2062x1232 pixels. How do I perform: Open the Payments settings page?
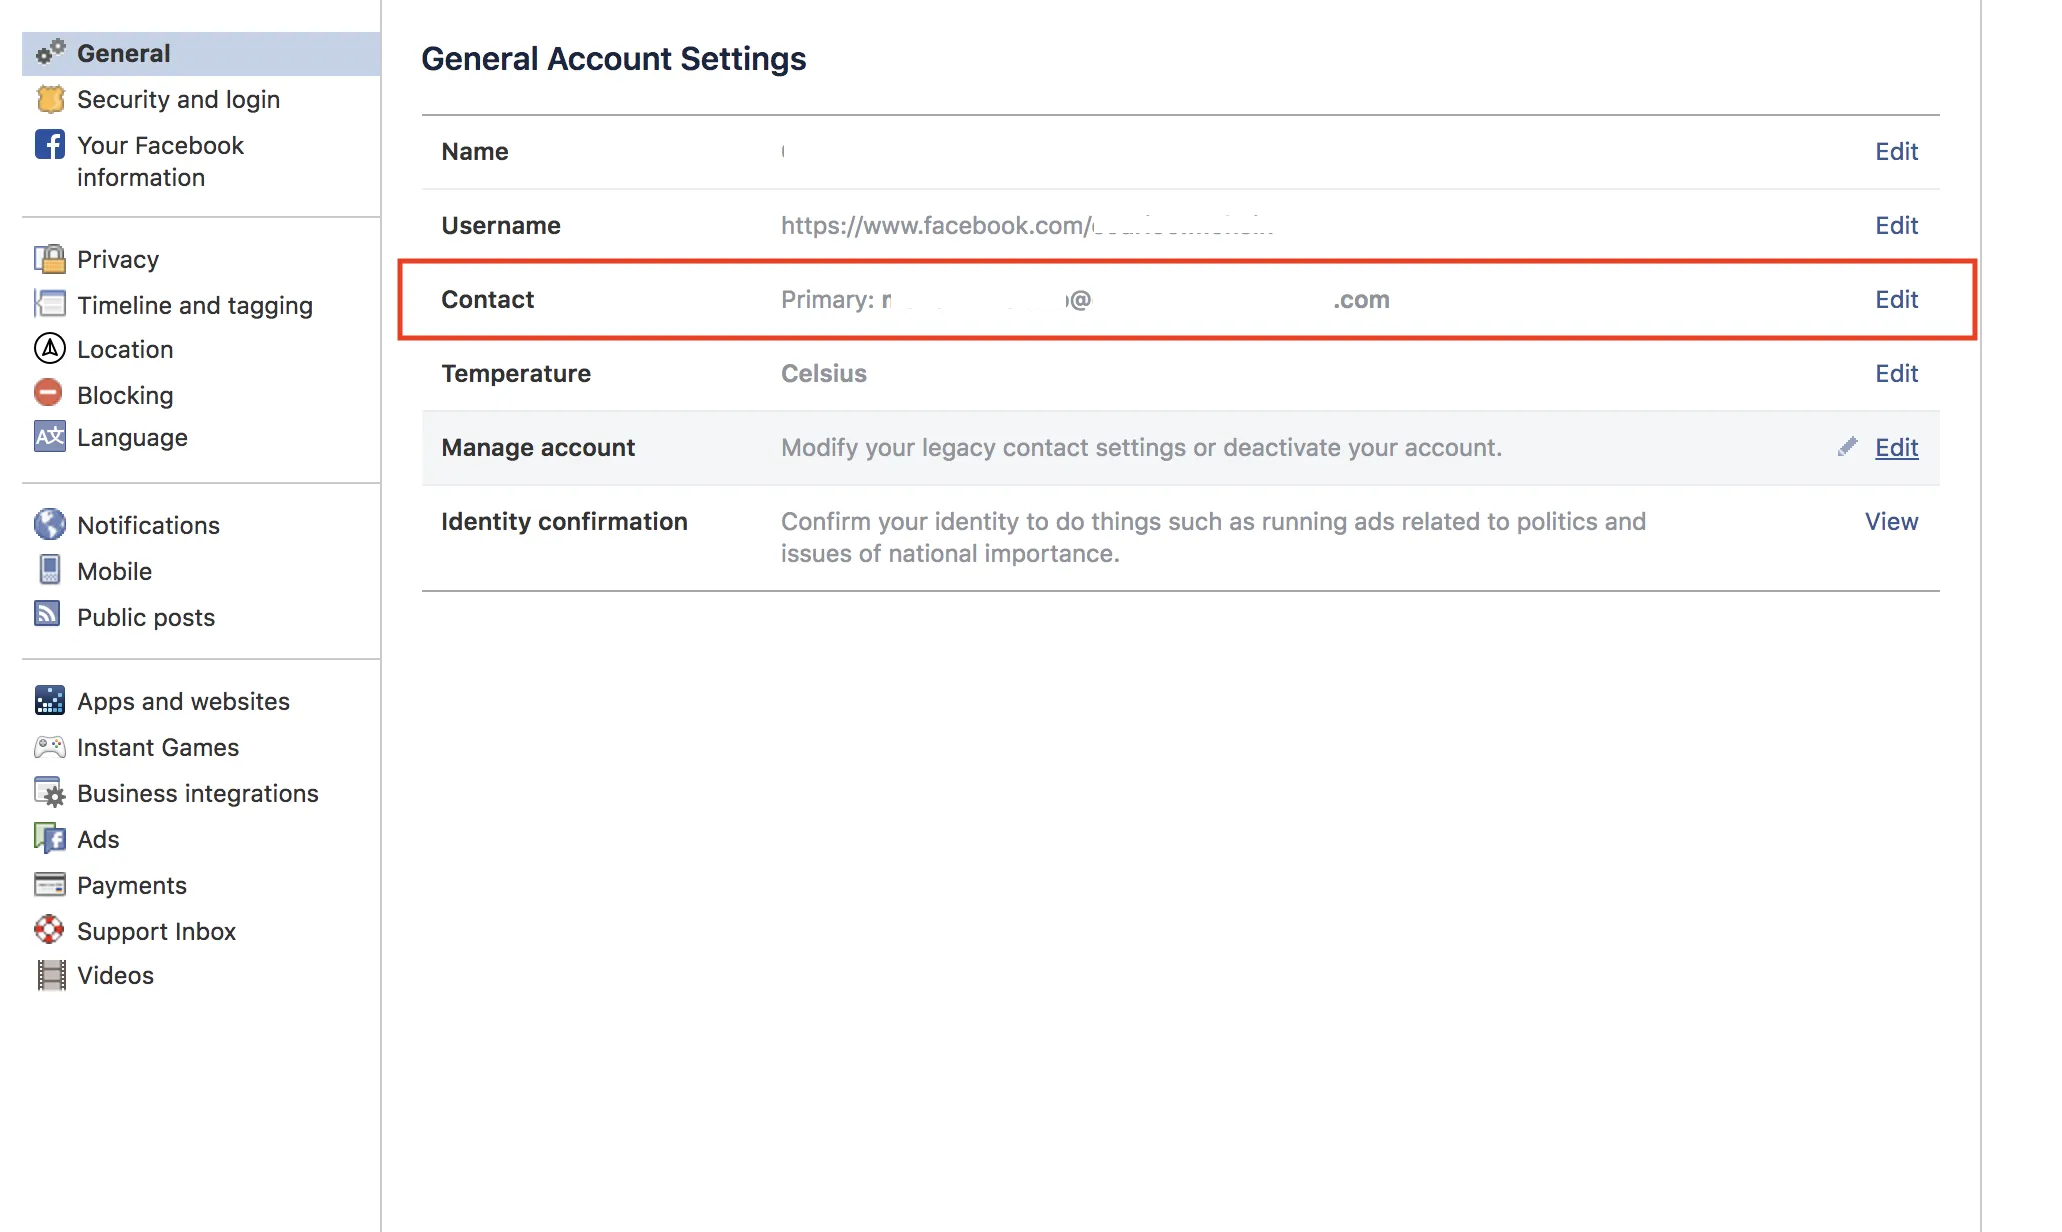[x=131, y=885]
